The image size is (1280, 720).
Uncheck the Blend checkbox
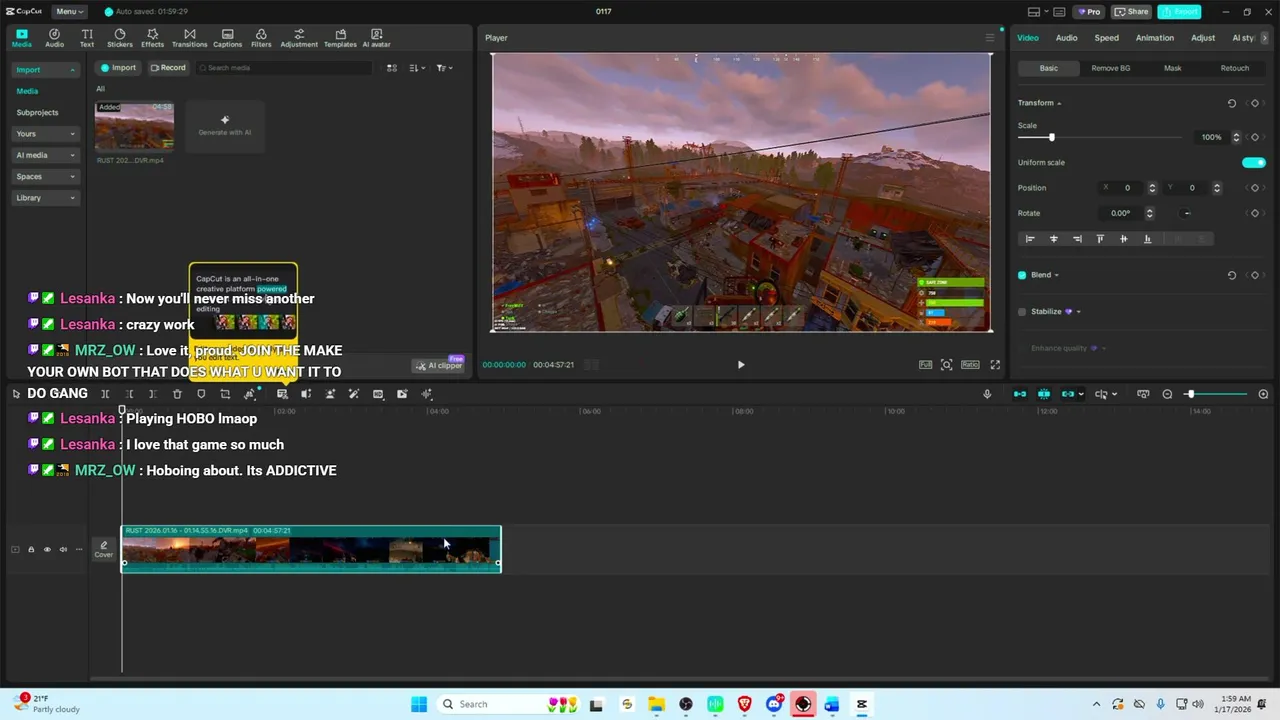(x=1022, y=275)
